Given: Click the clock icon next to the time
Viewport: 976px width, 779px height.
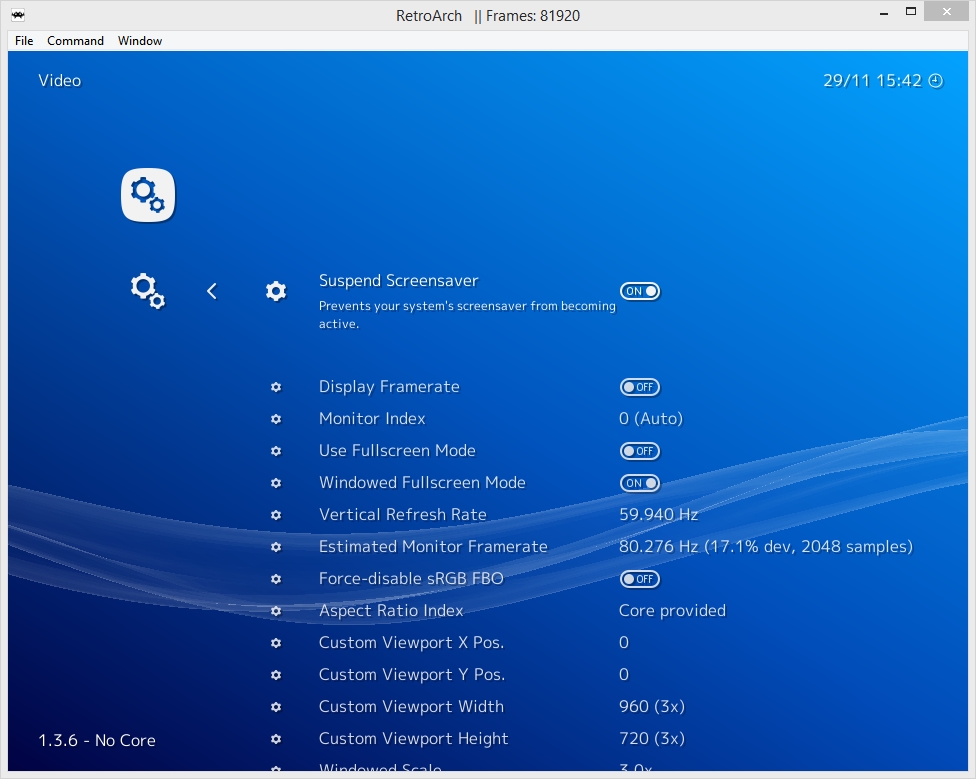Looking at the screenshot, I should point(936,81).
